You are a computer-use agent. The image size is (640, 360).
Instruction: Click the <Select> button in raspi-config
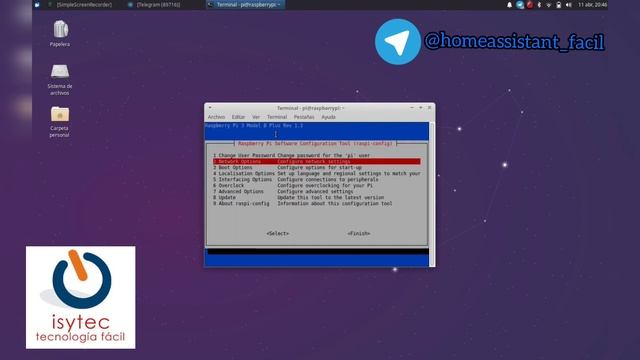tap(278, 233)
